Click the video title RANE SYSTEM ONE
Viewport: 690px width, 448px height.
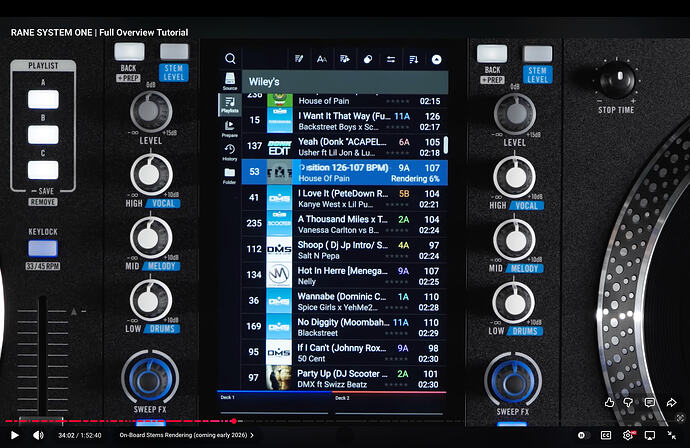pos(99,33)
